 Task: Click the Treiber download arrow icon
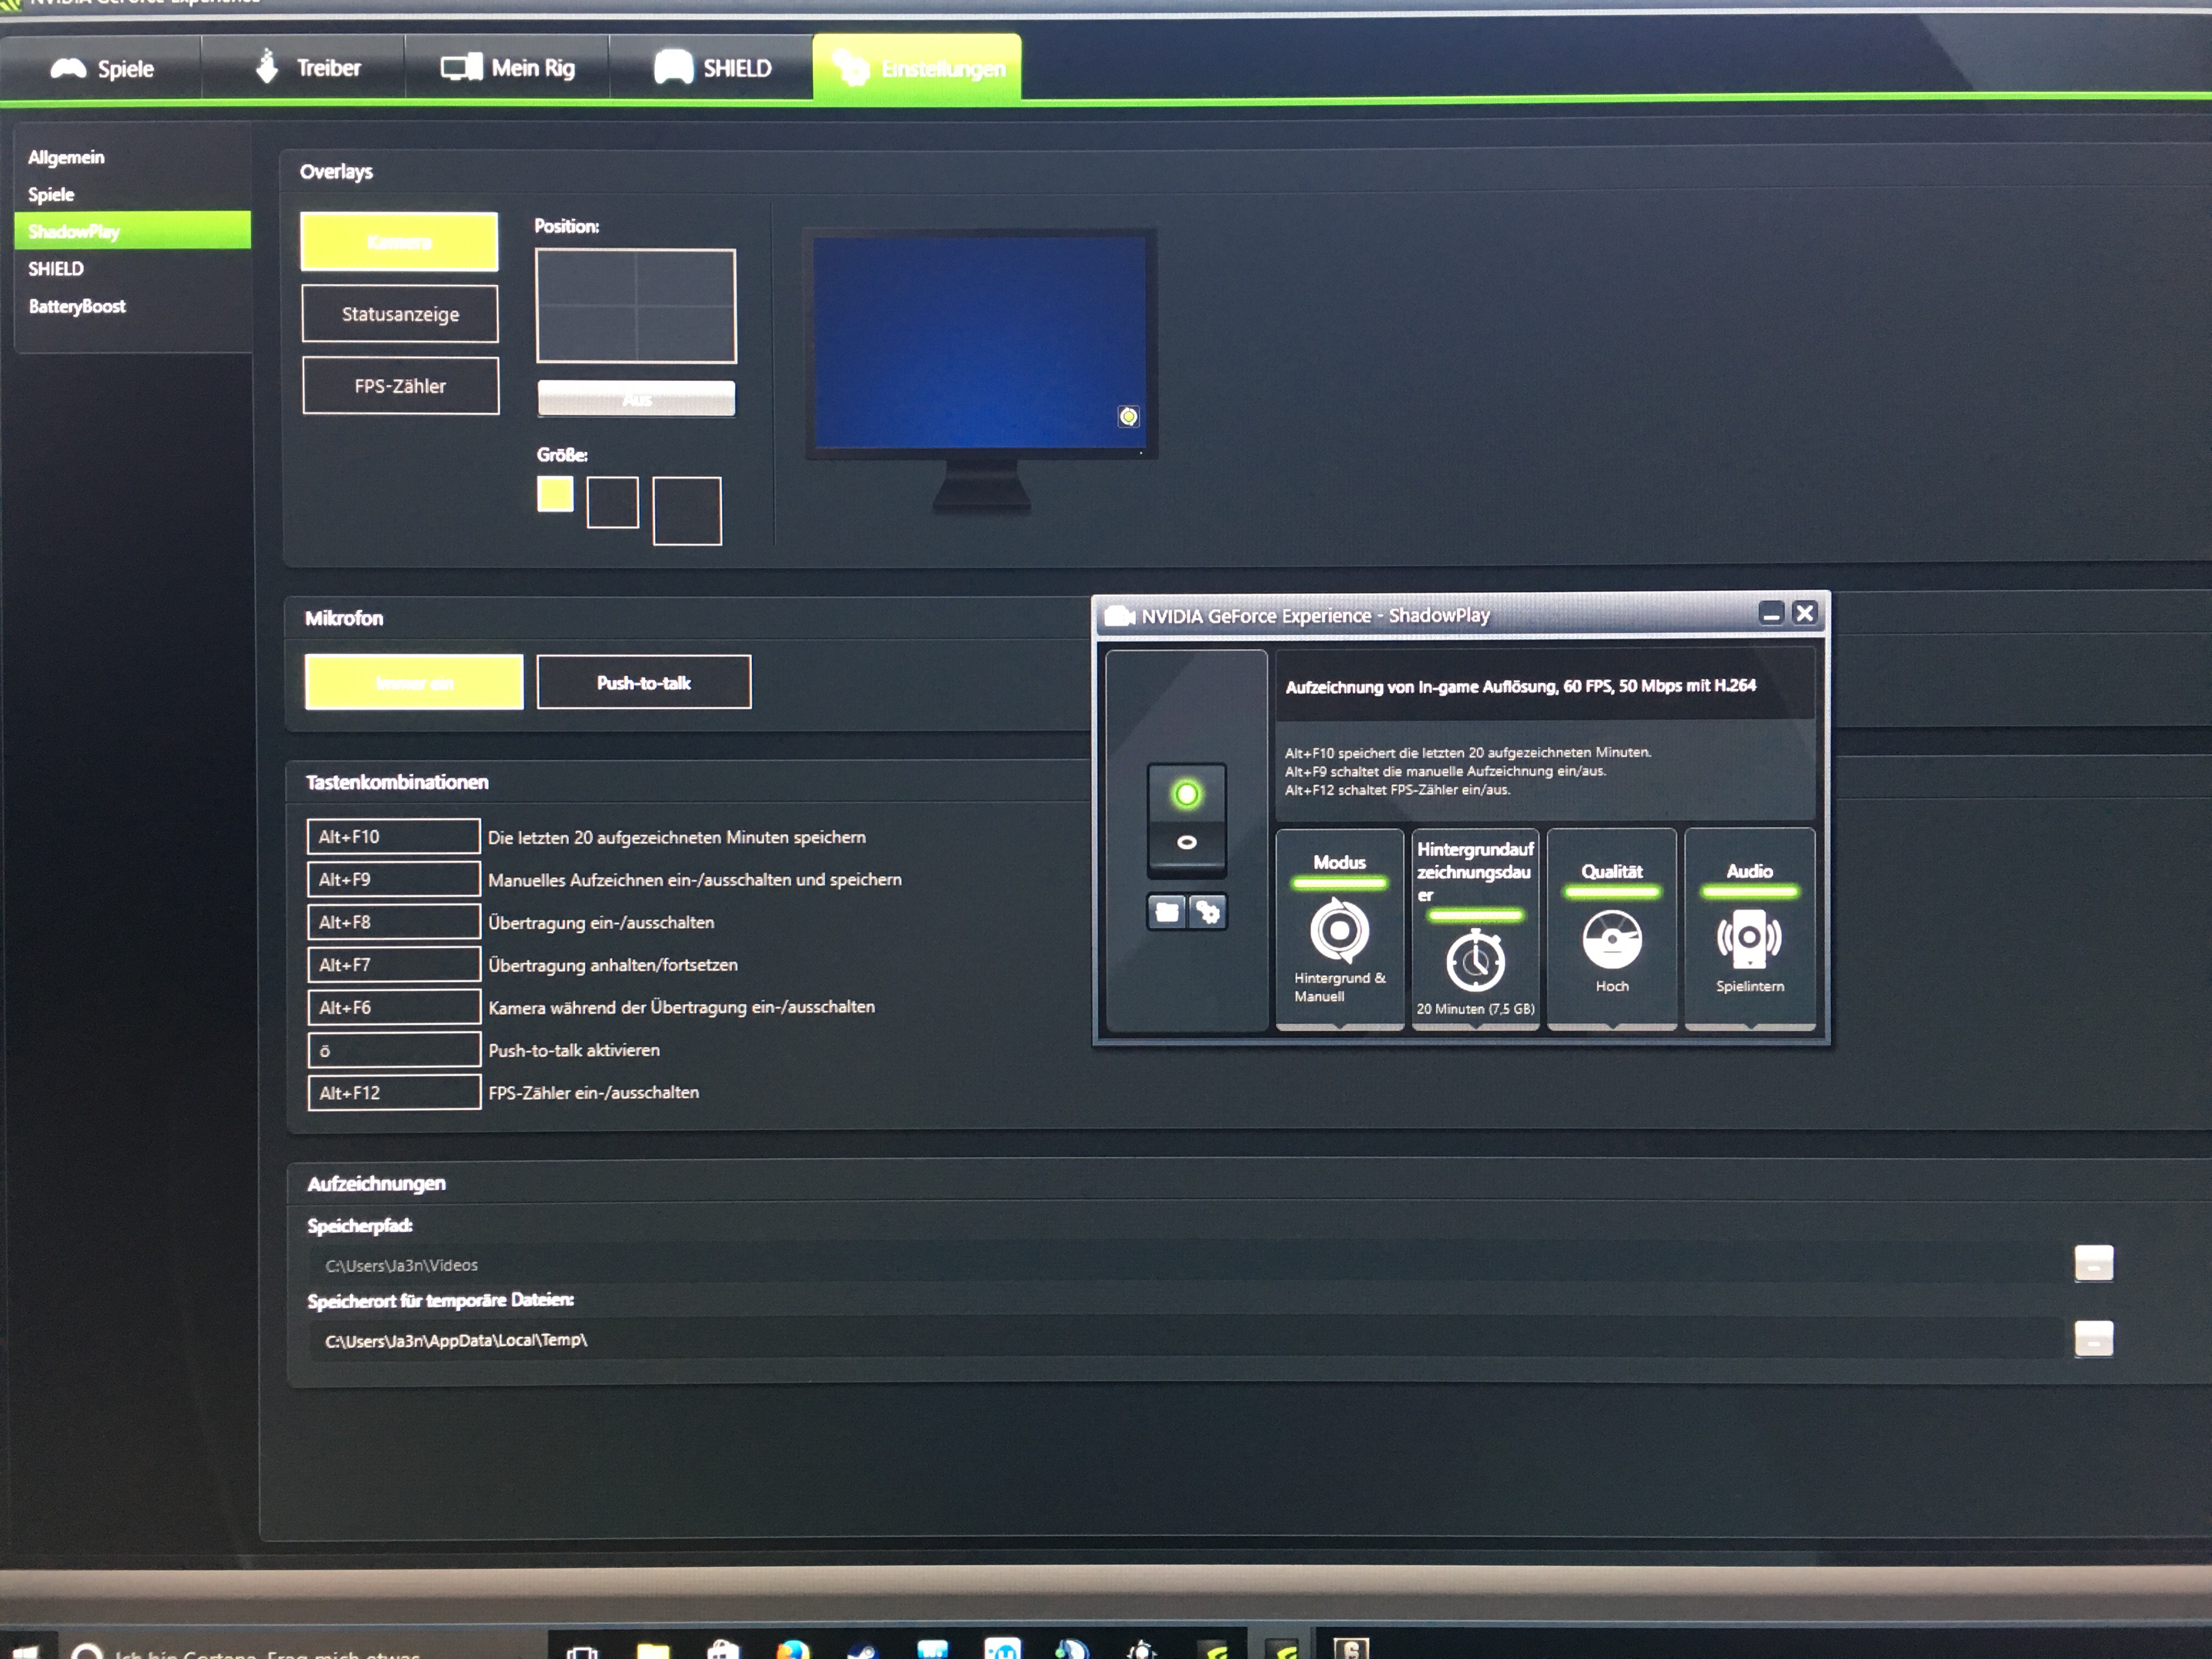click(x=266, y=67)
